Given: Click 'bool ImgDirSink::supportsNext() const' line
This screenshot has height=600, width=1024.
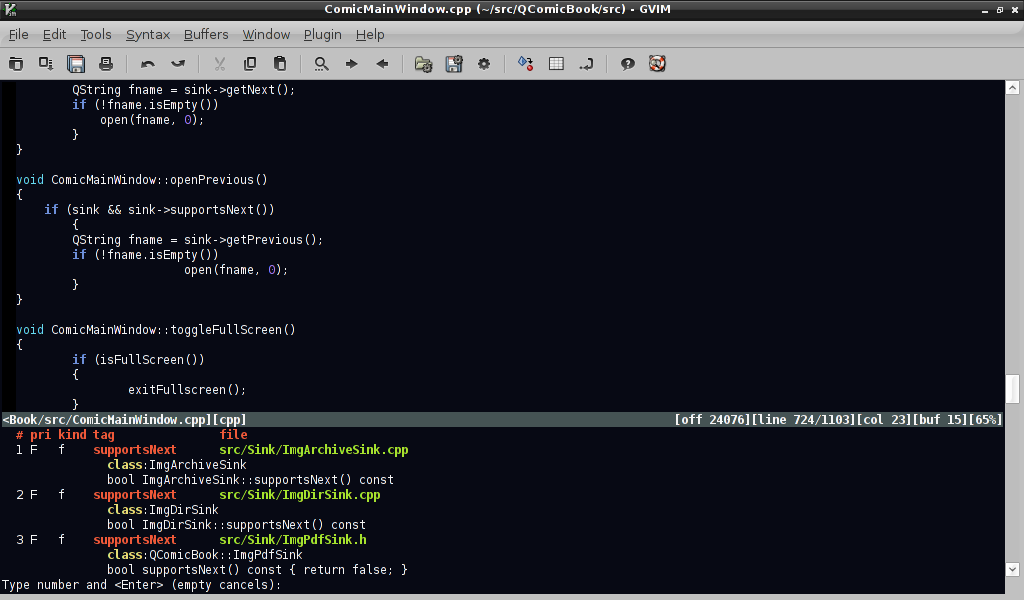Looking at the screenshot, I should coord(236,525).
